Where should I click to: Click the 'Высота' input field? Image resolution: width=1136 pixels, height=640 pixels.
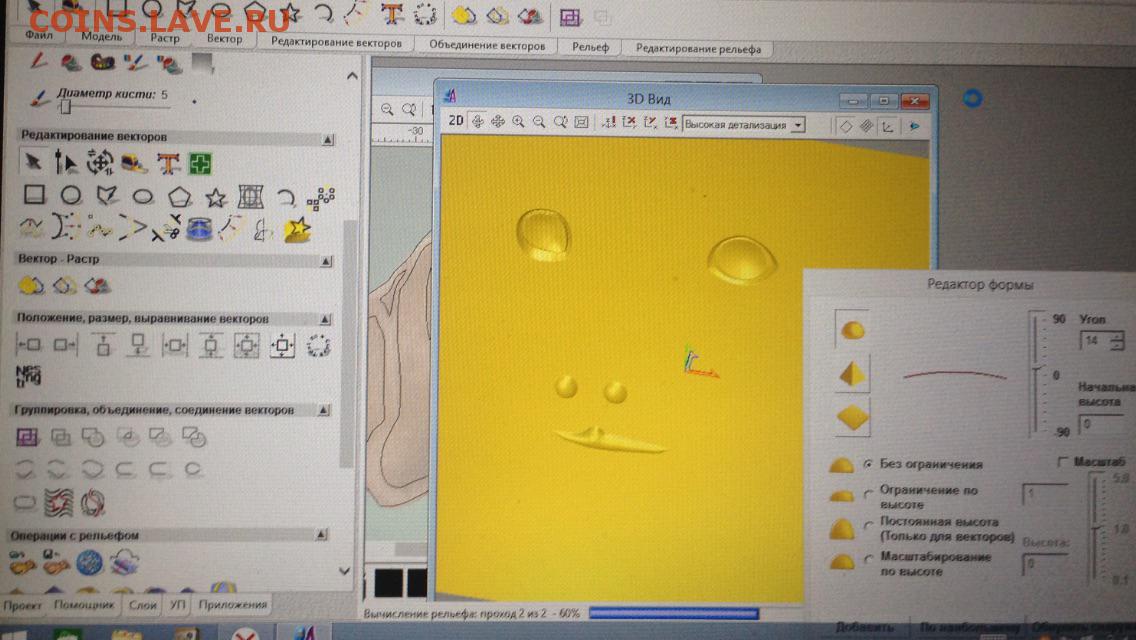coord(1044,563)
